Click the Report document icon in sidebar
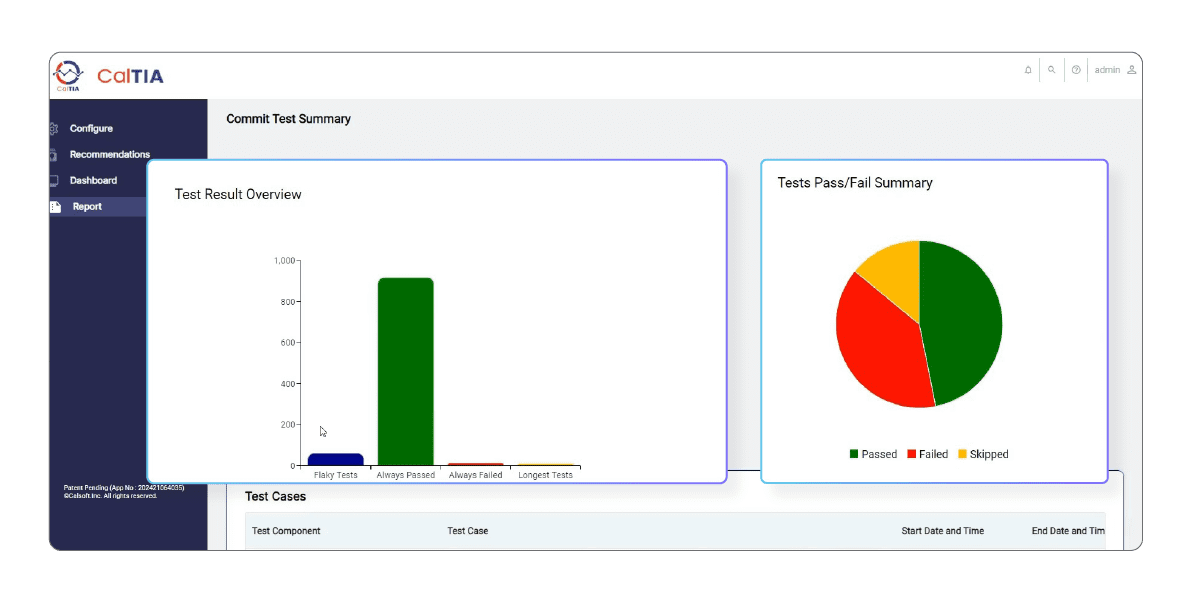Image resolution: width=1200 pixels, height=600 pixels. [56, 207]
